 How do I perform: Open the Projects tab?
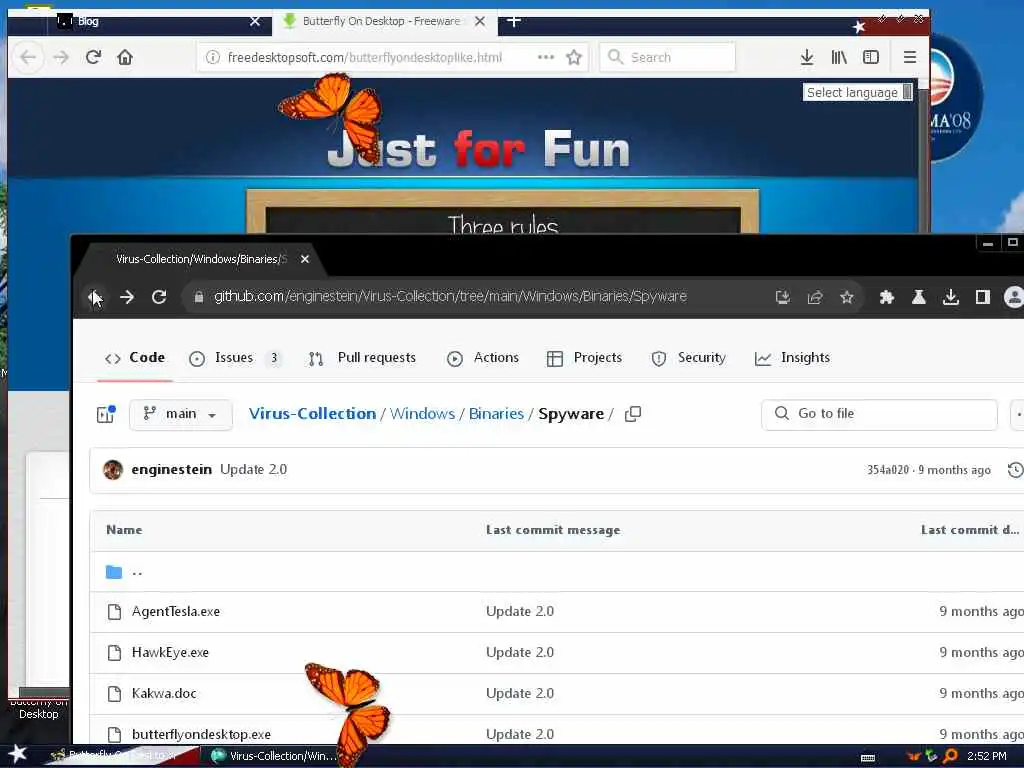tap(584, 358)
